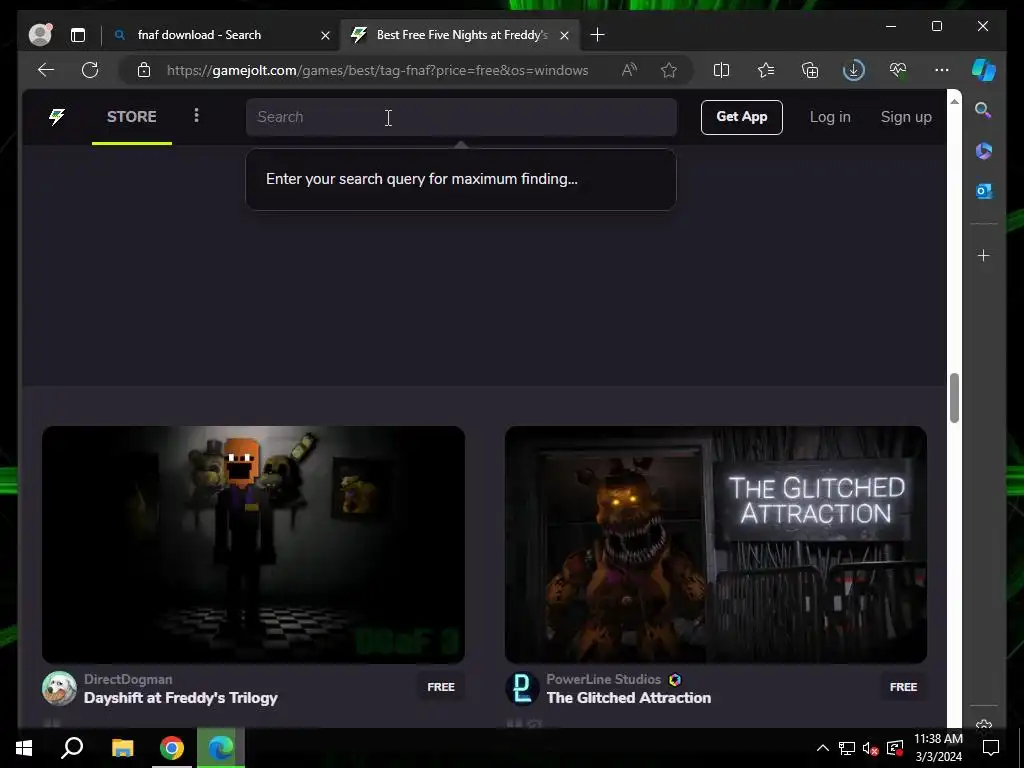
Task: Open Microsoft 365 in the sidebar
Action: 984,151
